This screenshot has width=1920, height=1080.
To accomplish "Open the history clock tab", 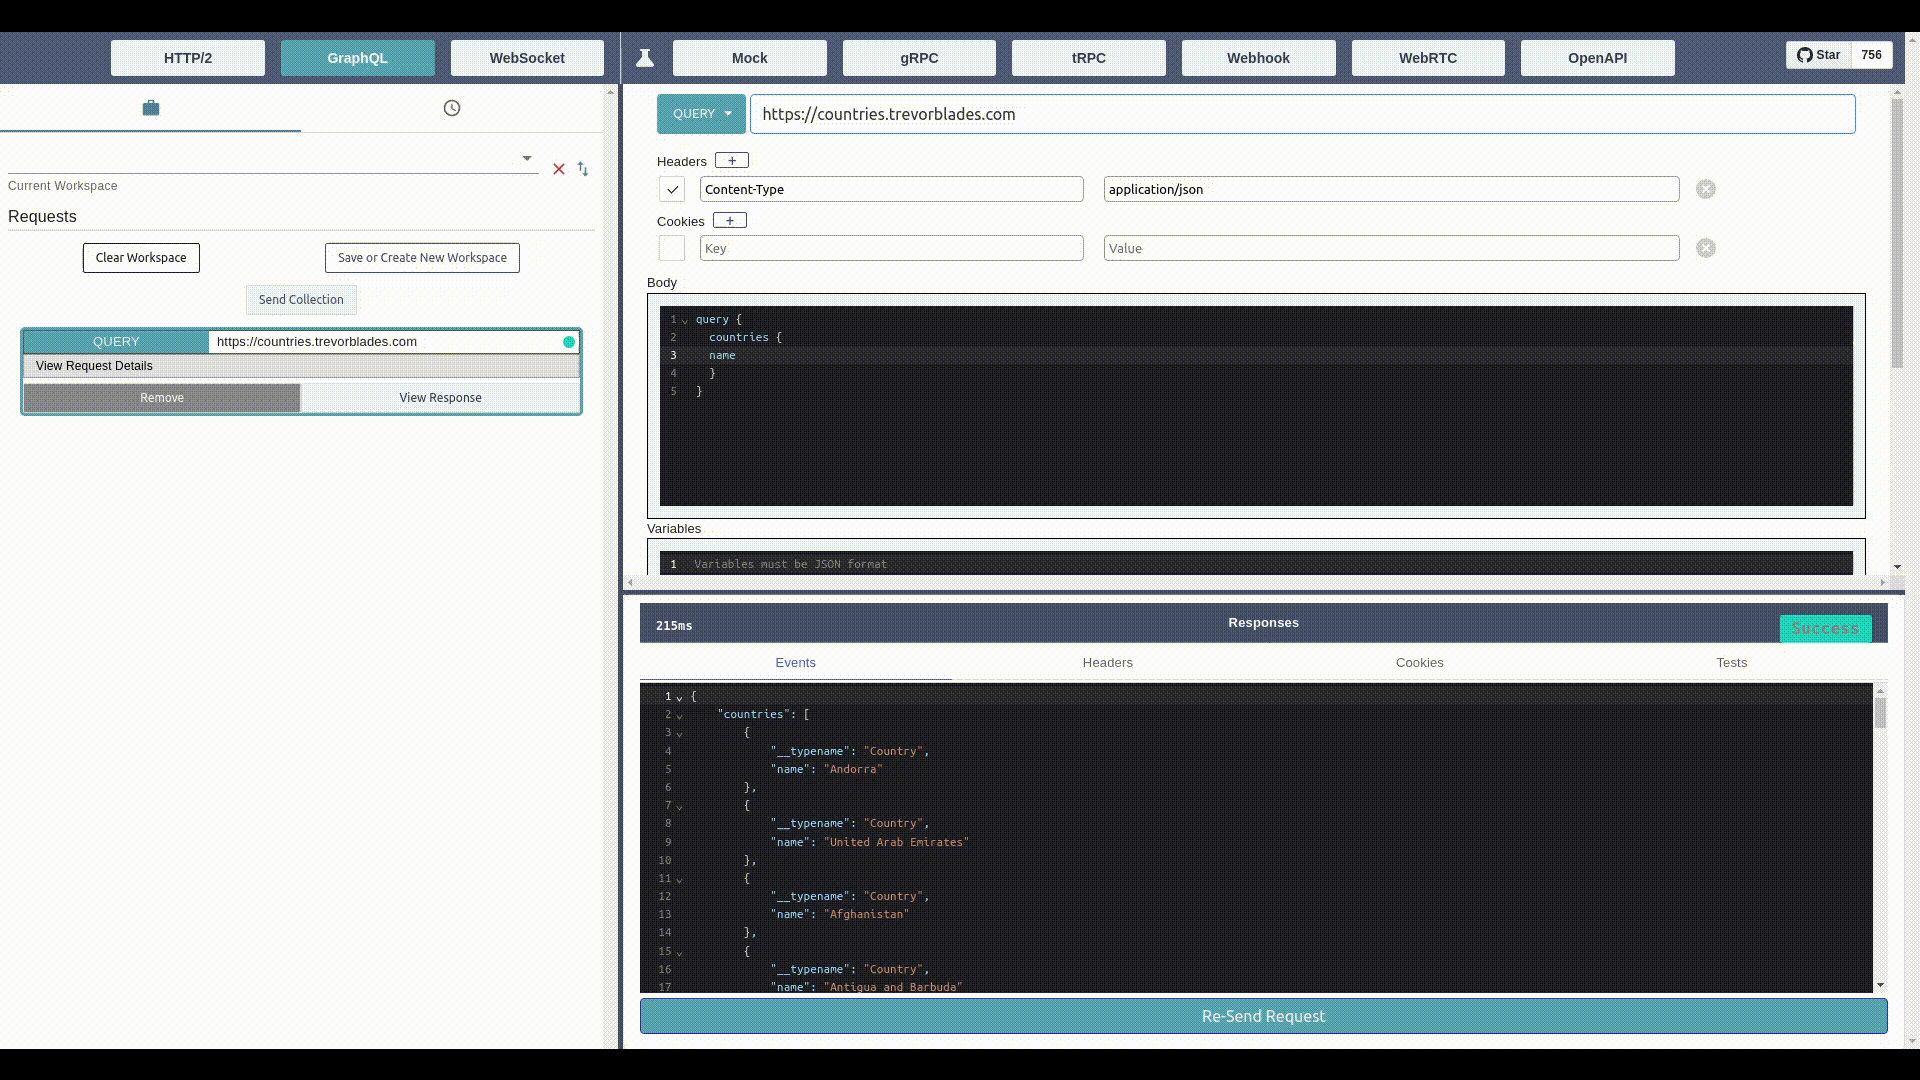I will click(x=452, y=108).
